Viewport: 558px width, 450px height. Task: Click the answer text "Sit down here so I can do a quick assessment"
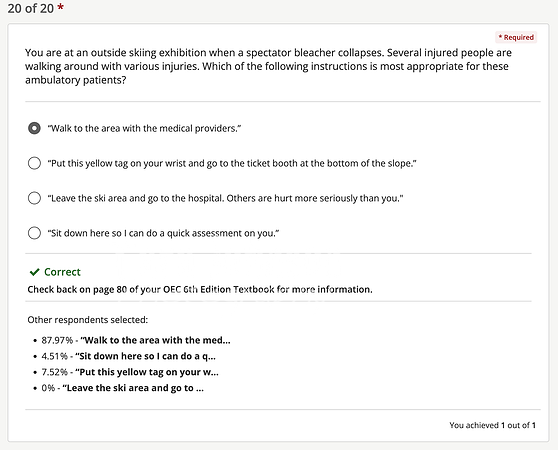(163, 233)
